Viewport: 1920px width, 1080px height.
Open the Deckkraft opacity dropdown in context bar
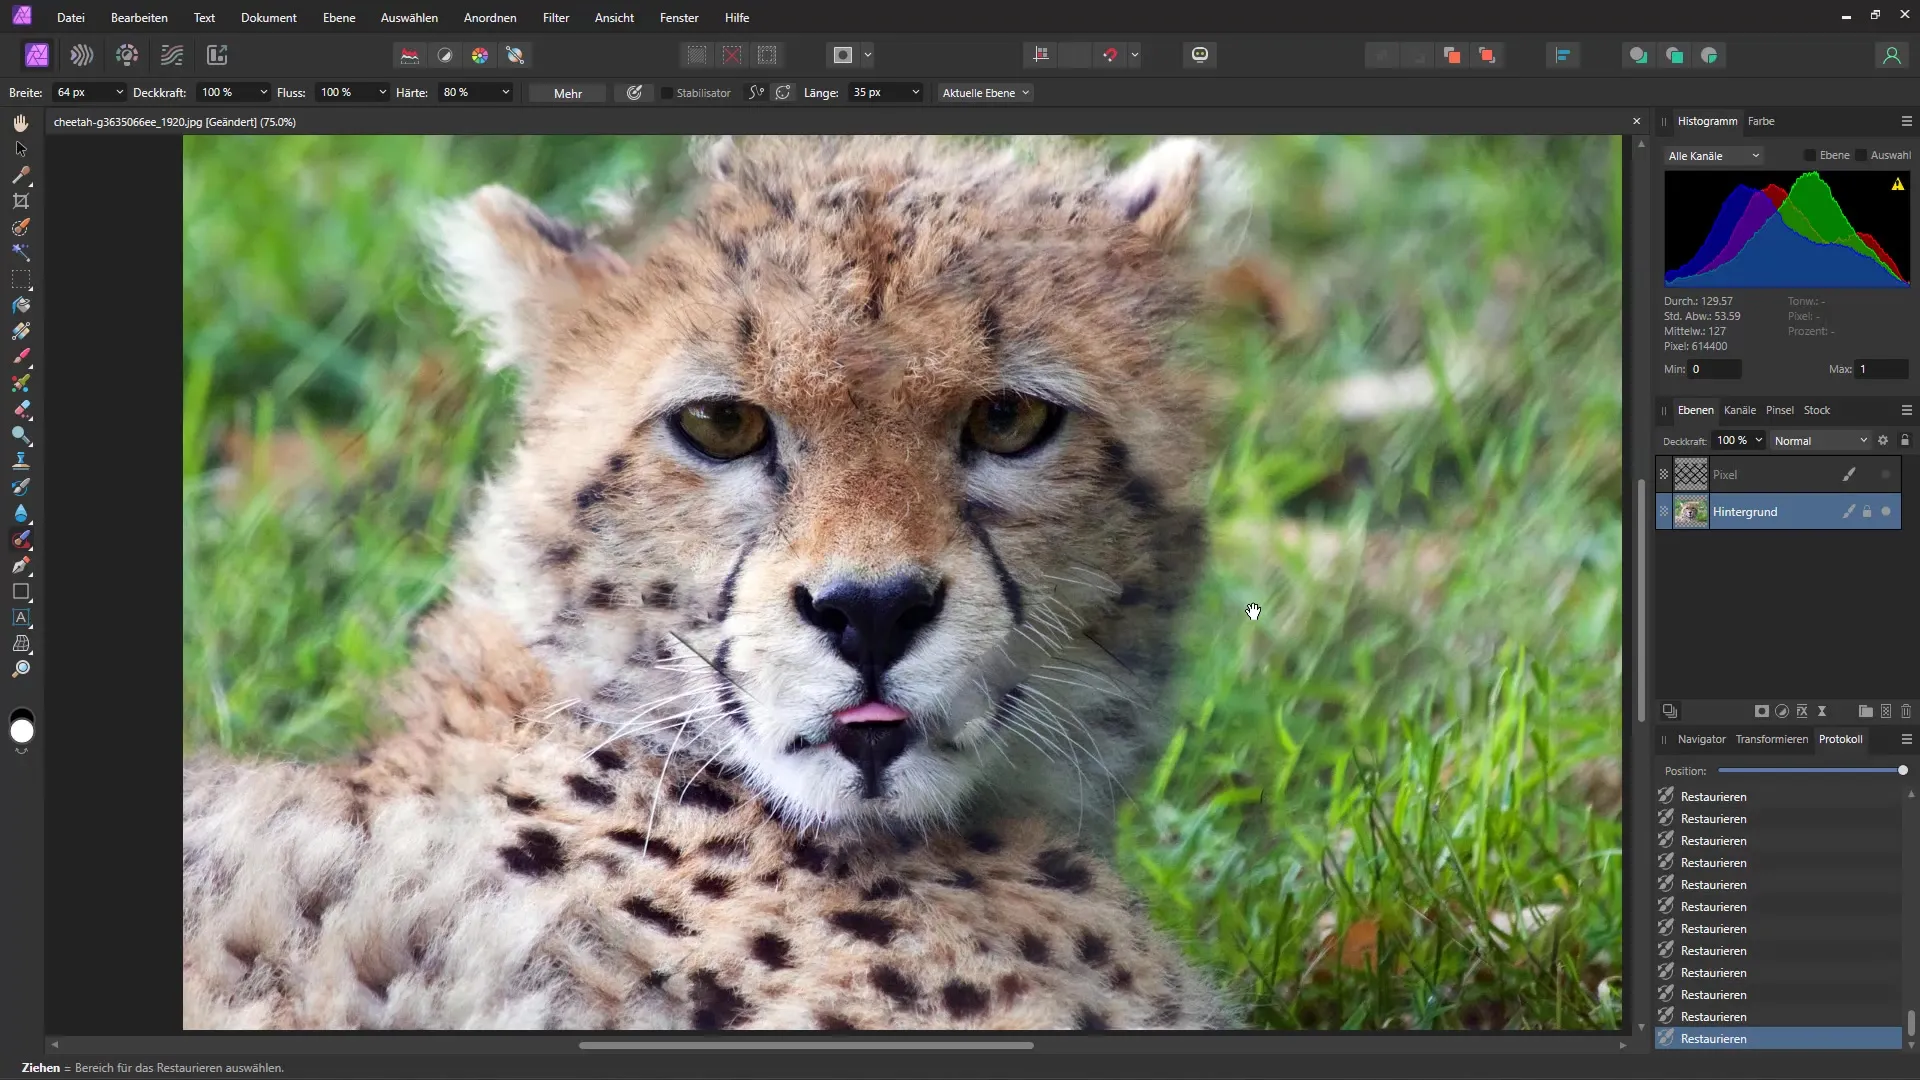pyautogui.click(x=263, y=93)
